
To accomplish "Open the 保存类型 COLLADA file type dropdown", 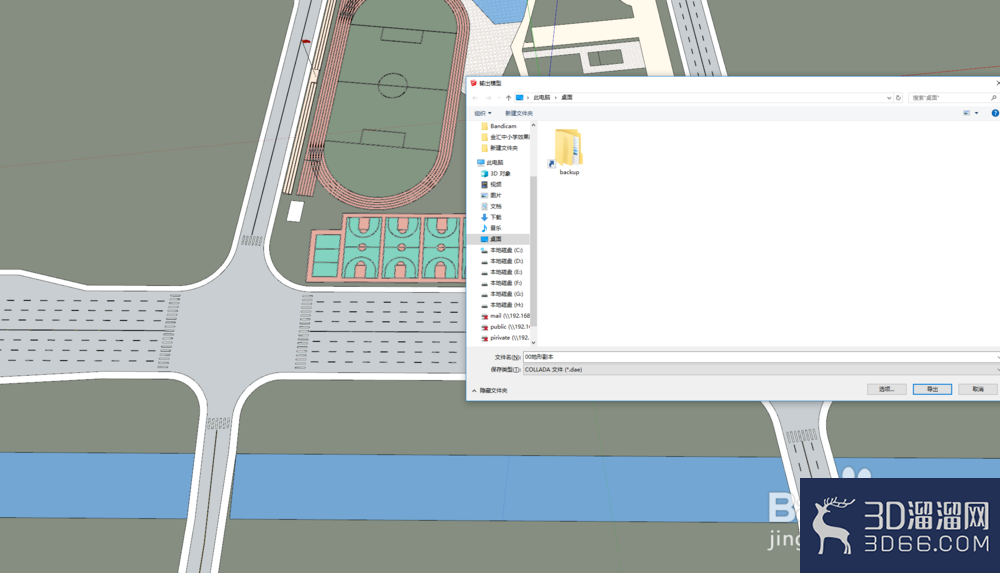I will (761, 369).
